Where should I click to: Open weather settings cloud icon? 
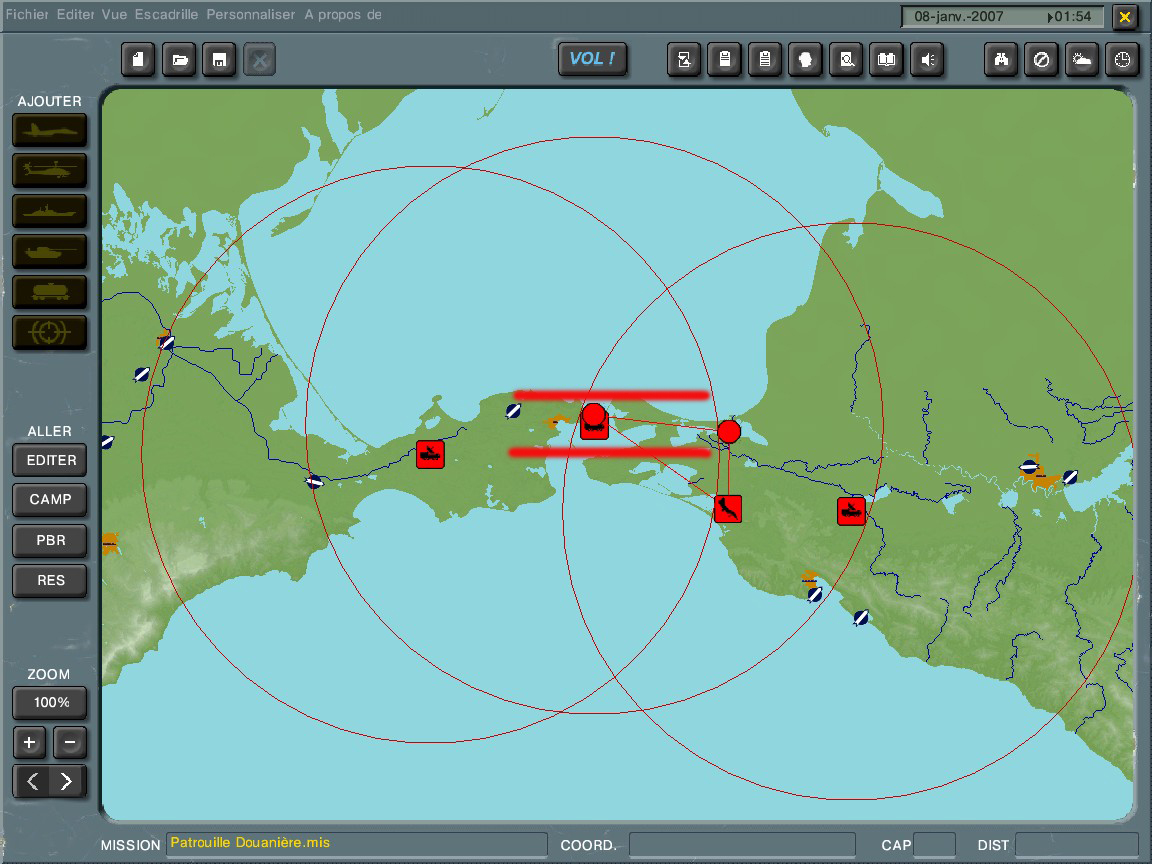pyautogui.click(x=1081, y=60)
